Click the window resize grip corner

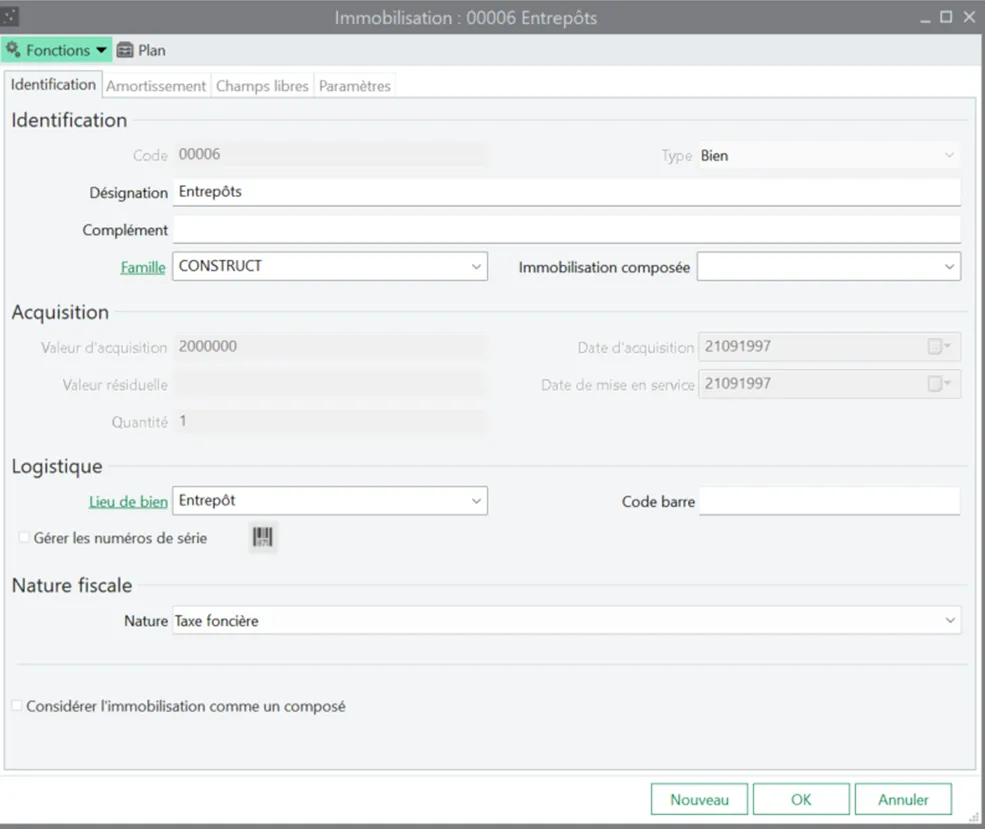[974, 817]
